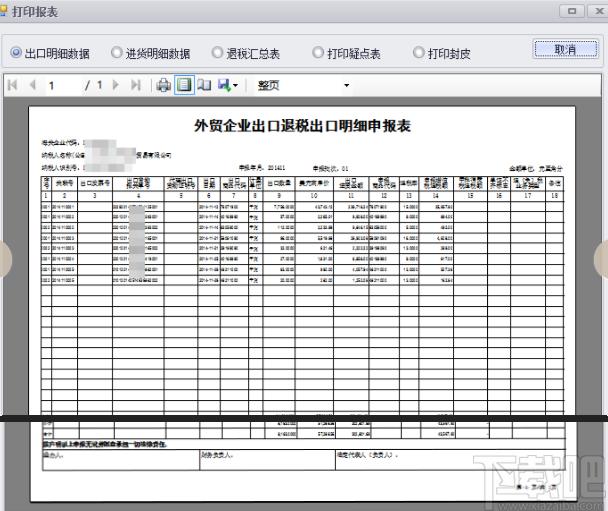Maximize the 打印报表 window
Viewport: 608px width, 511px height.
572,10
